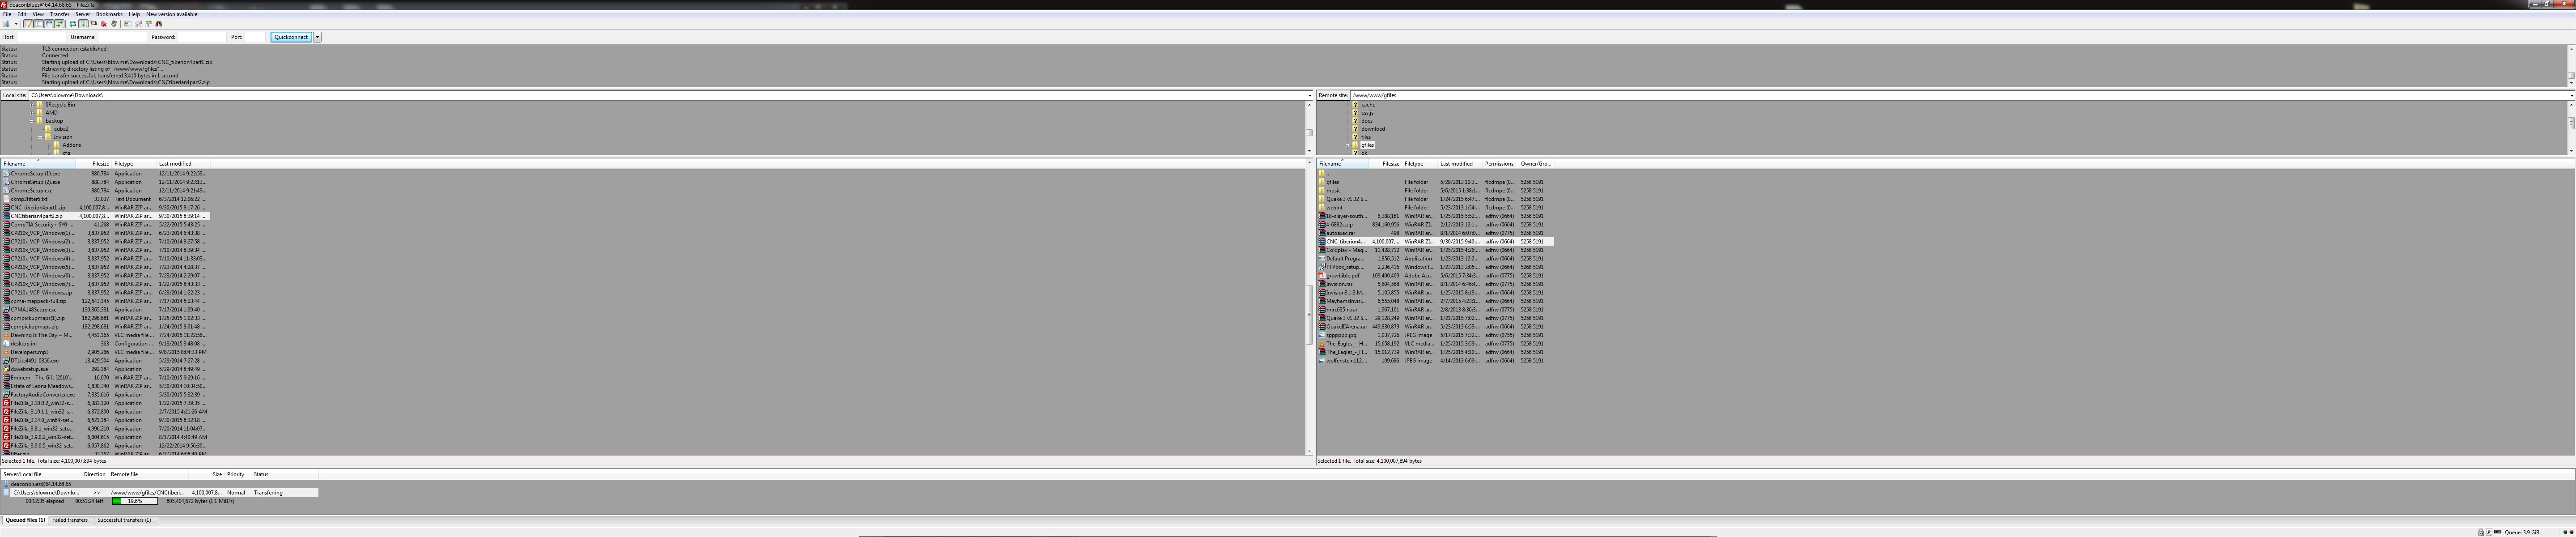Toggle the message log display
The width and height of the screenshot is (2576, 537).
coord(28,24)
